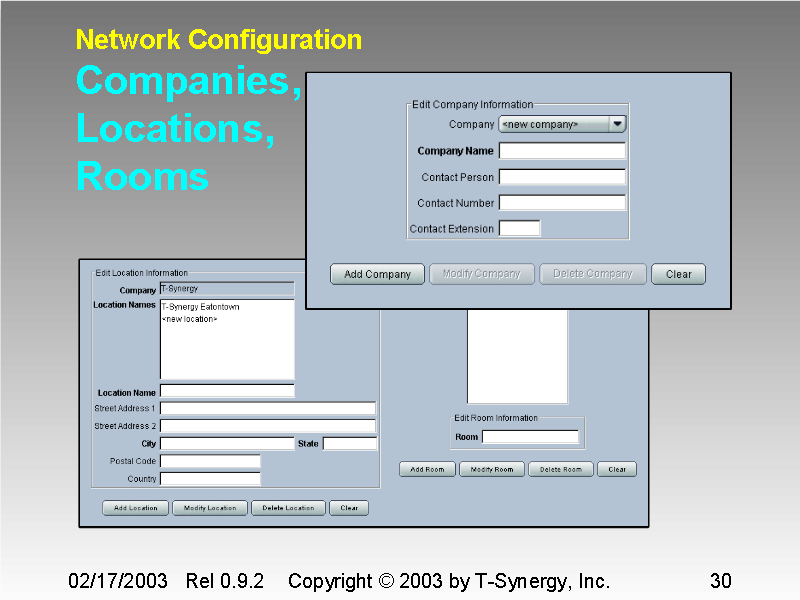Click Clear below the location form

(348, 508)
